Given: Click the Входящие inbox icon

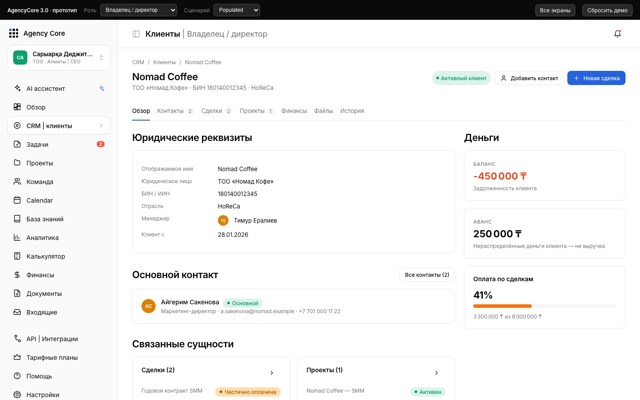Looking at the screenshot, I should (17, 312).
